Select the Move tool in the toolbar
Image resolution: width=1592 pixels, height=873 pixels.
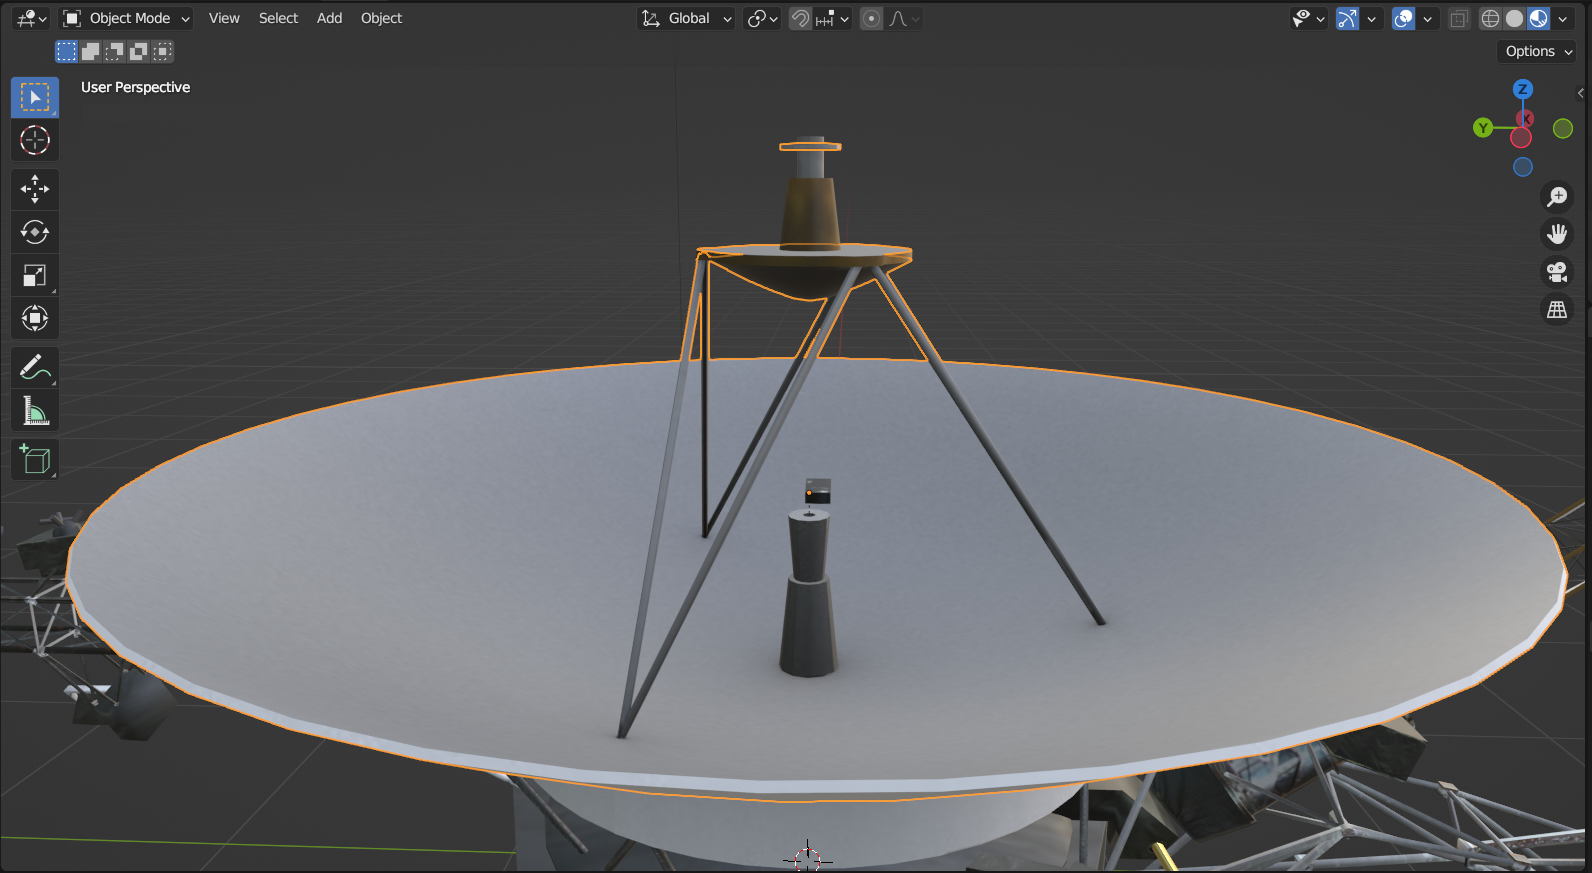pyautogui.click(x=35, y=189)
